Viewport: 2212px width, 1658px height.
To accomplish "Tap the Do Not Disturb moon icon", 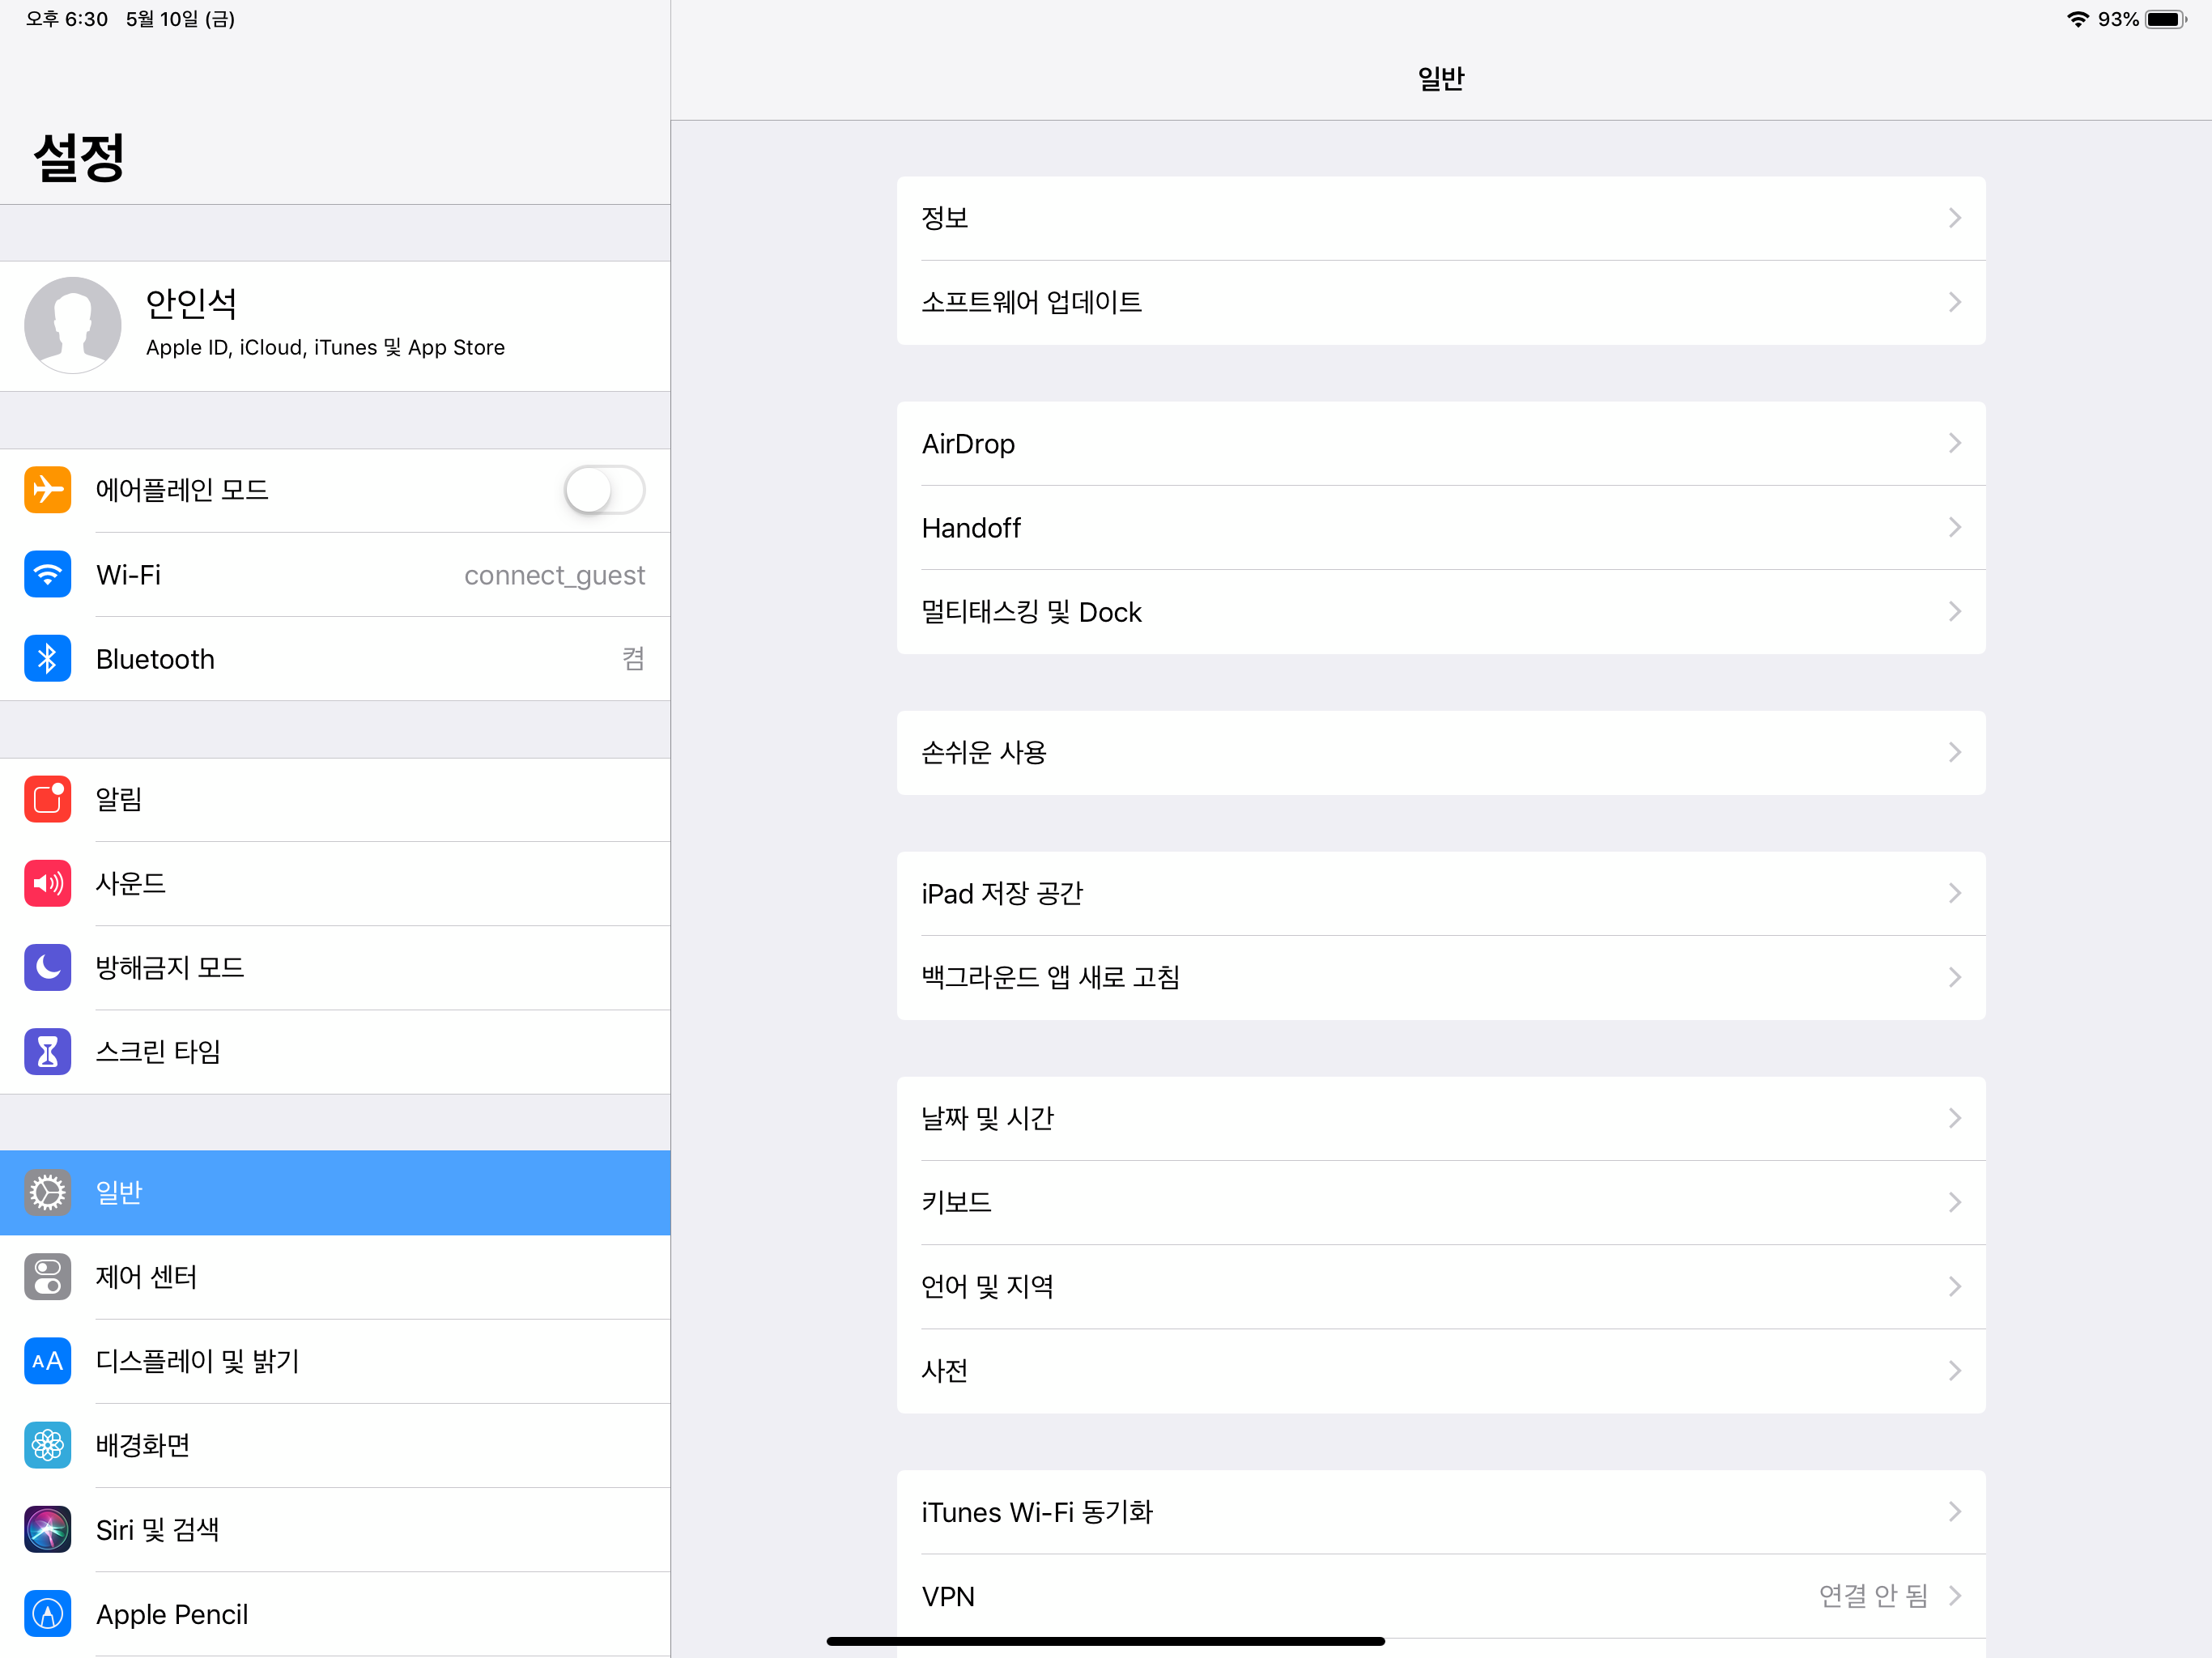I will coord(47,967).
